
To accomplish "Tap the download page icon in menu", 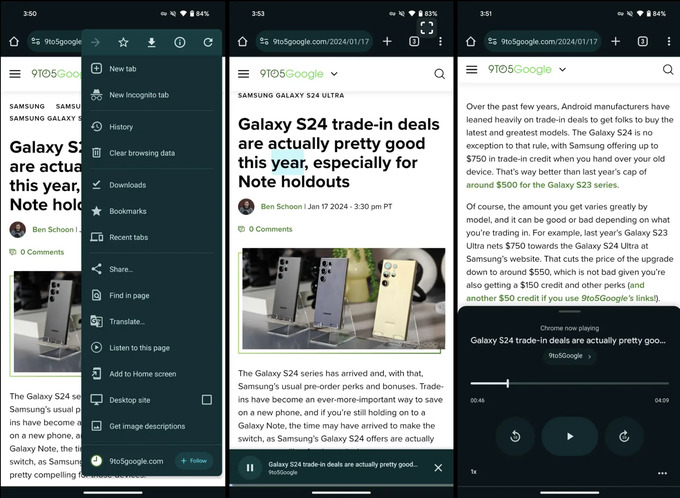I will click(151, 42).
